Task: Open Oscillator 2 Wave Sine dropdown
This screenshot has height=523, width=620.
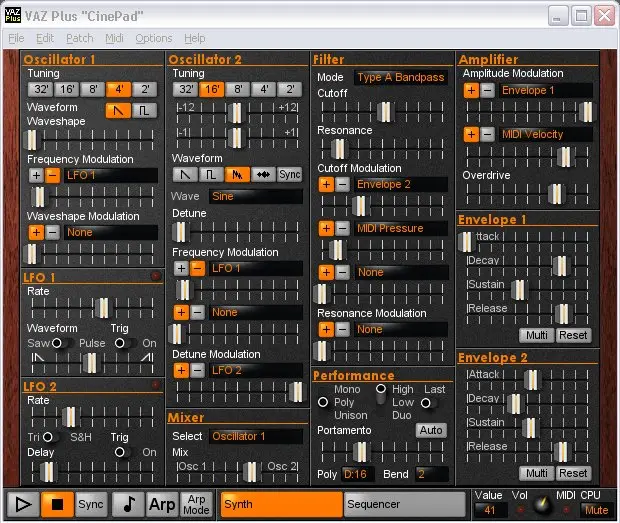Action: pyautogui.click(x=256, y=196)
